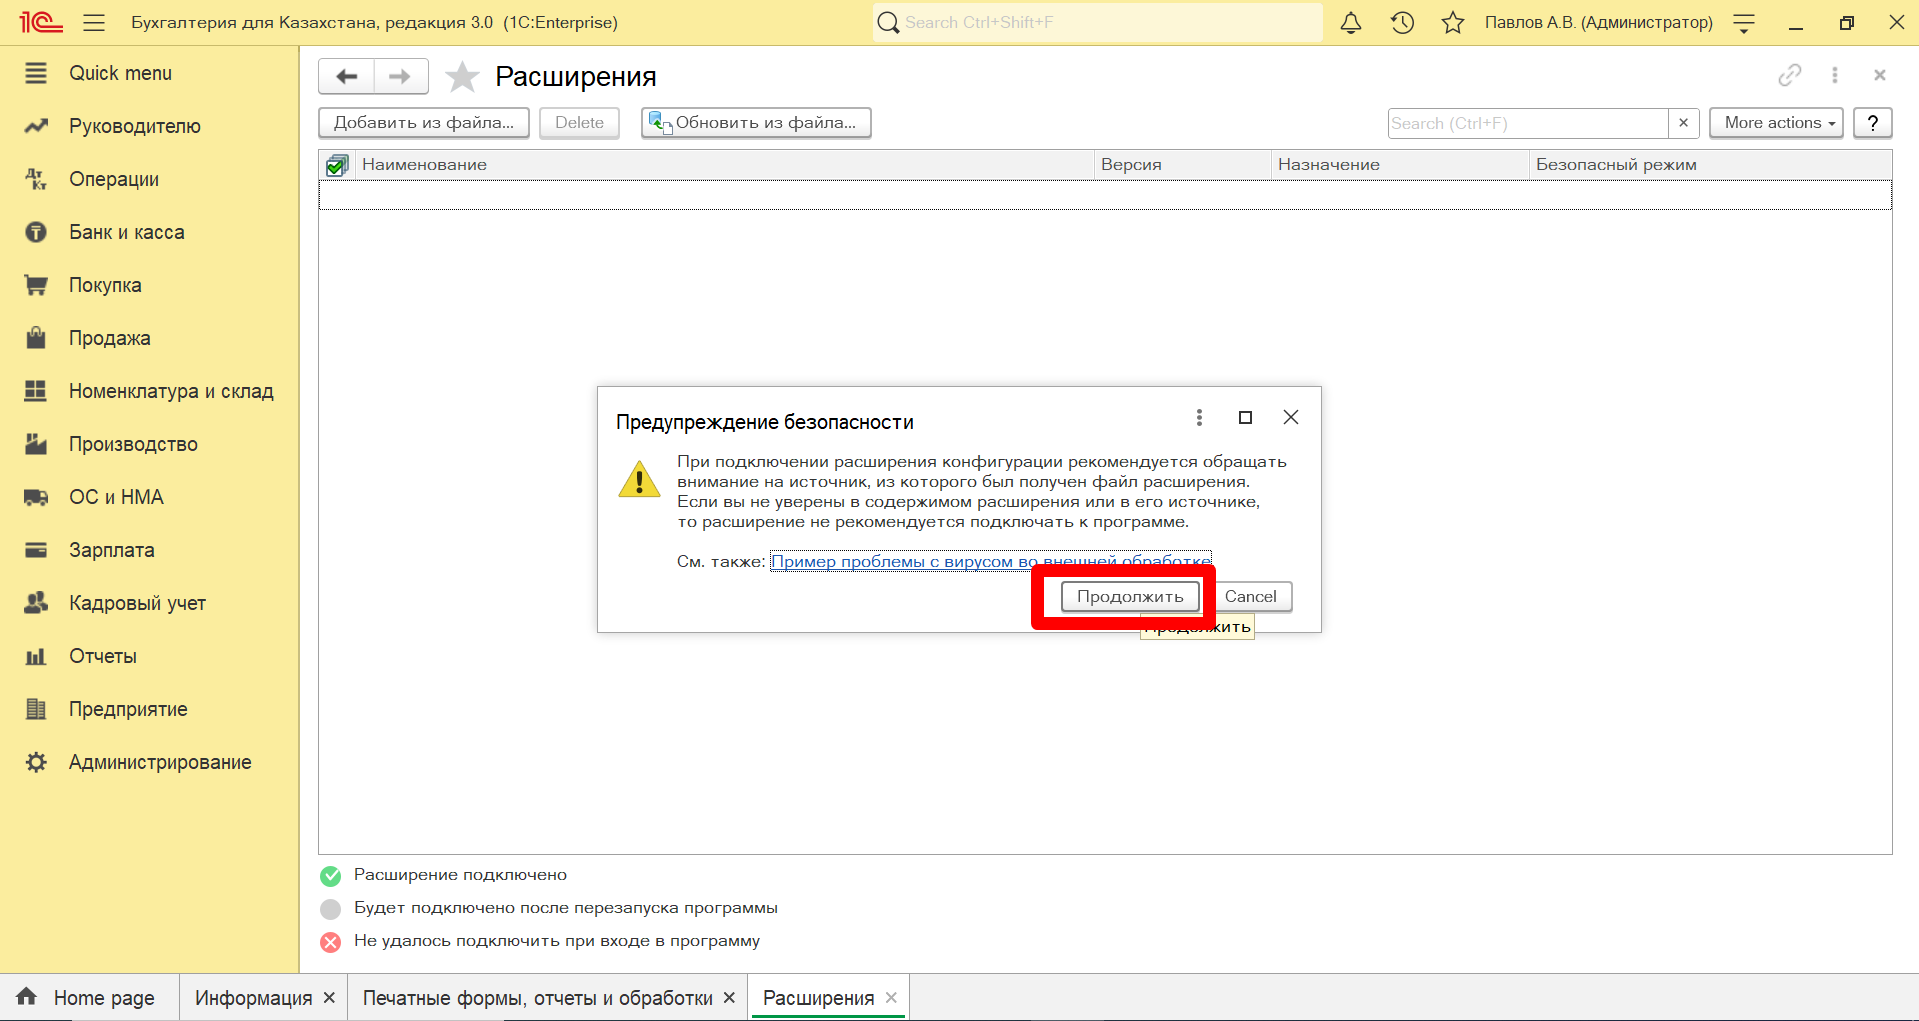Maximize the security warning dialog
This screenshot has height=1021, width=1919.
click(x=1245, y=418)
